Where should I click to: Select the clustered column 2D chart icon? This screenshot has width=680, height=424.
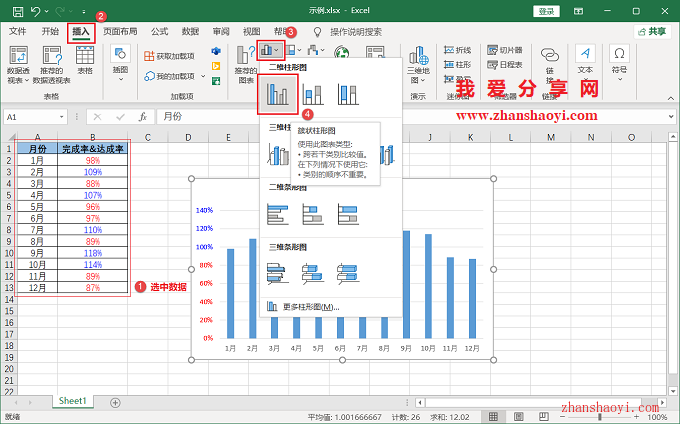click(x=278, y=94)
